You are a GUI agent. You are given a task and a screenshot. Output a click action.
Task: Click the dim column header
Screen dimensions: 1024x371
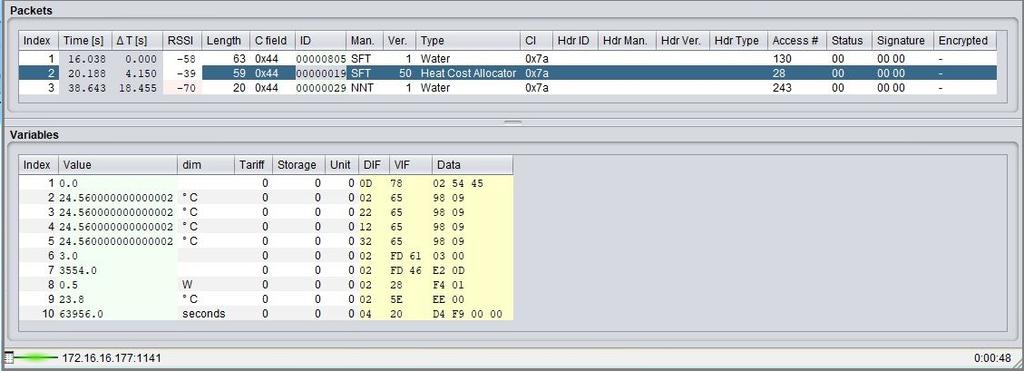[206, 165]
